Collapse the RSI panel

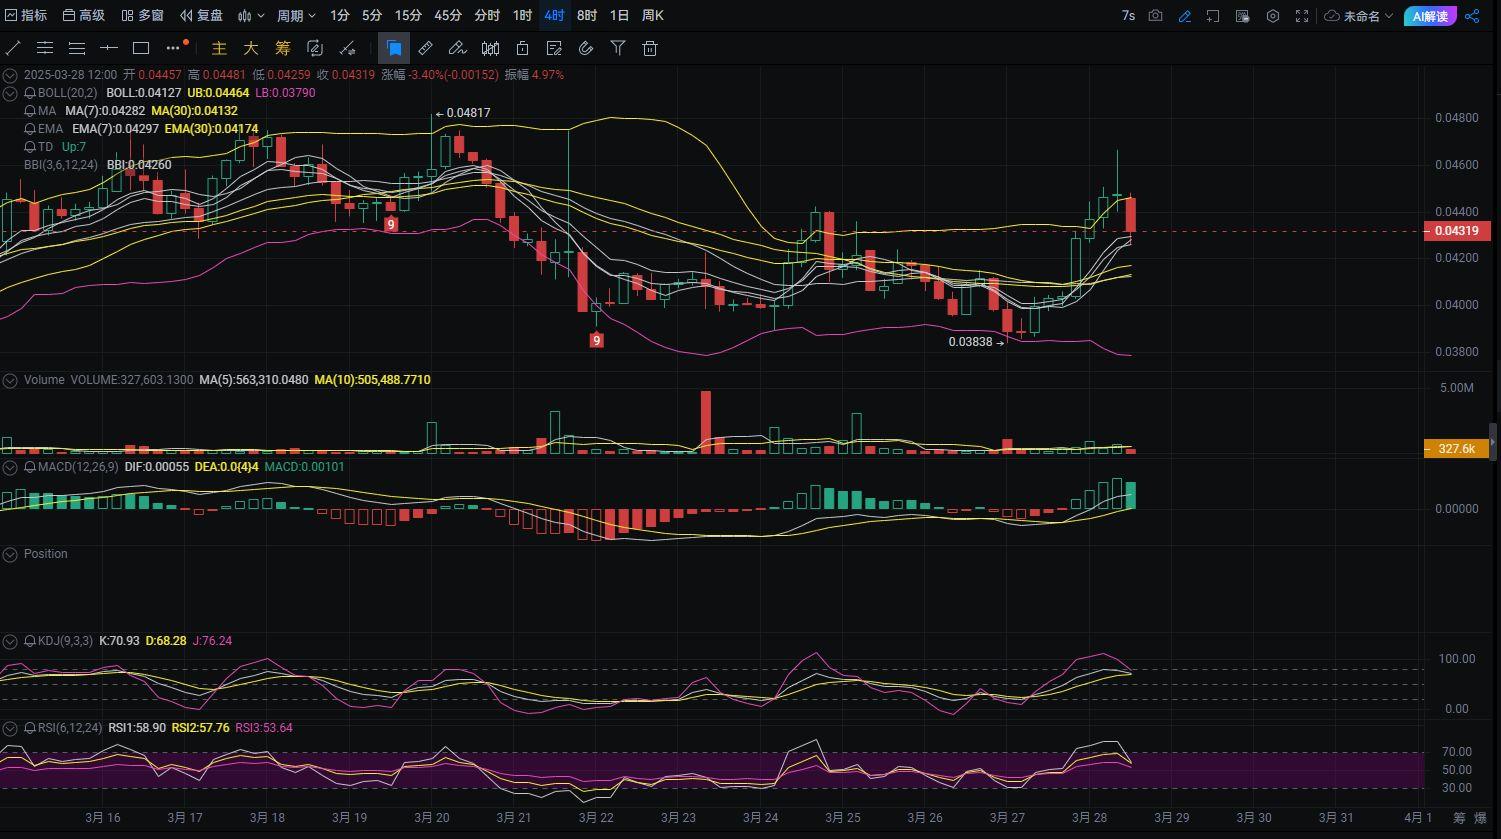[x=10, y=728]
